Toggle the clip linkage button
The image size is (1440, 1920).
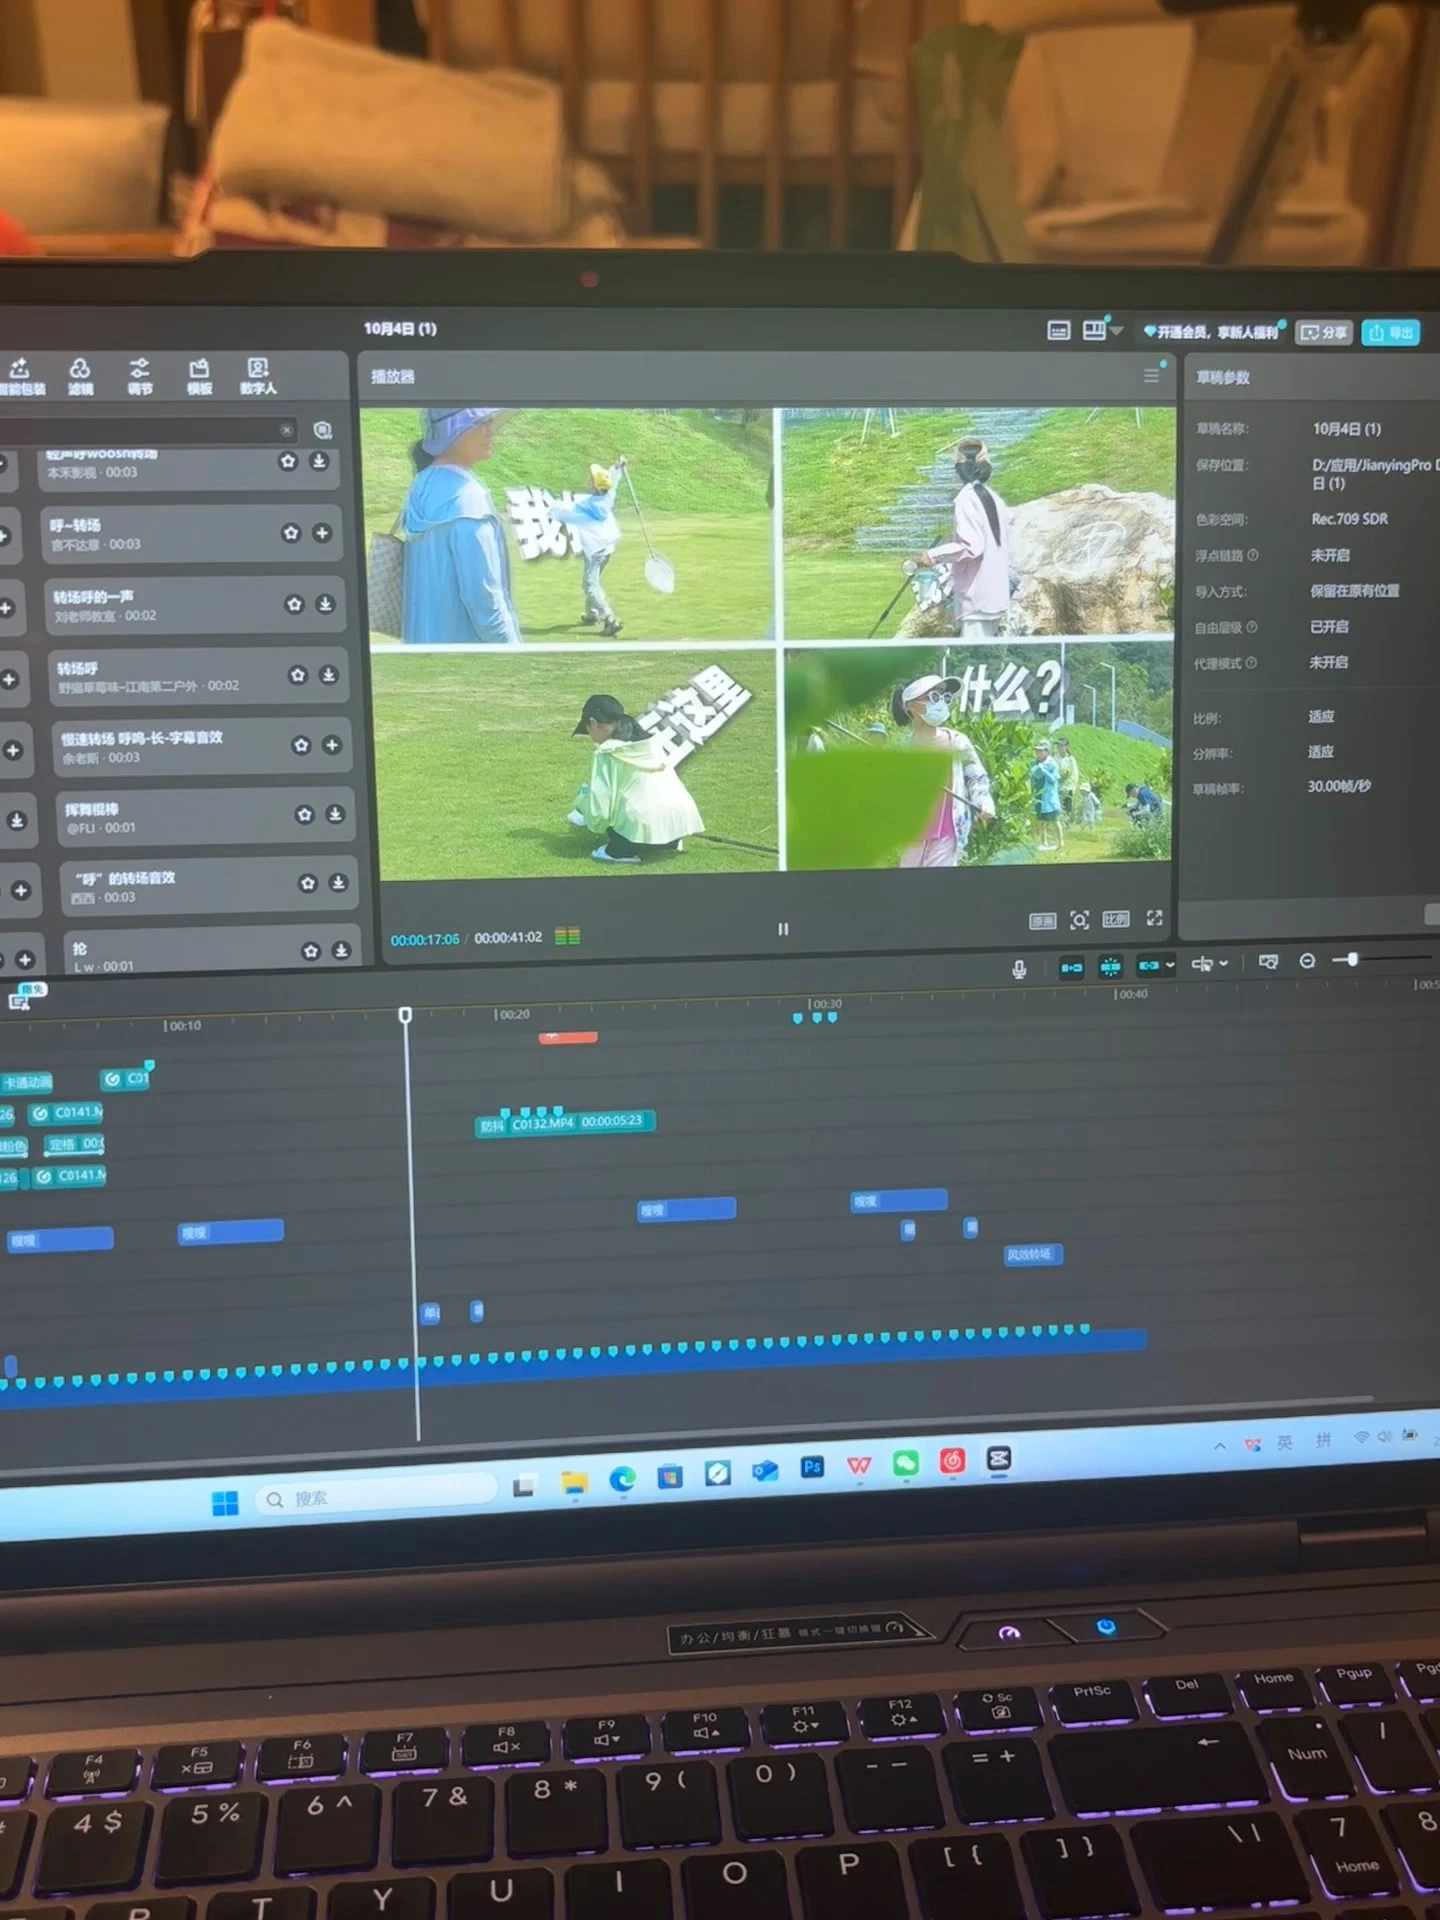[1148, 965]
